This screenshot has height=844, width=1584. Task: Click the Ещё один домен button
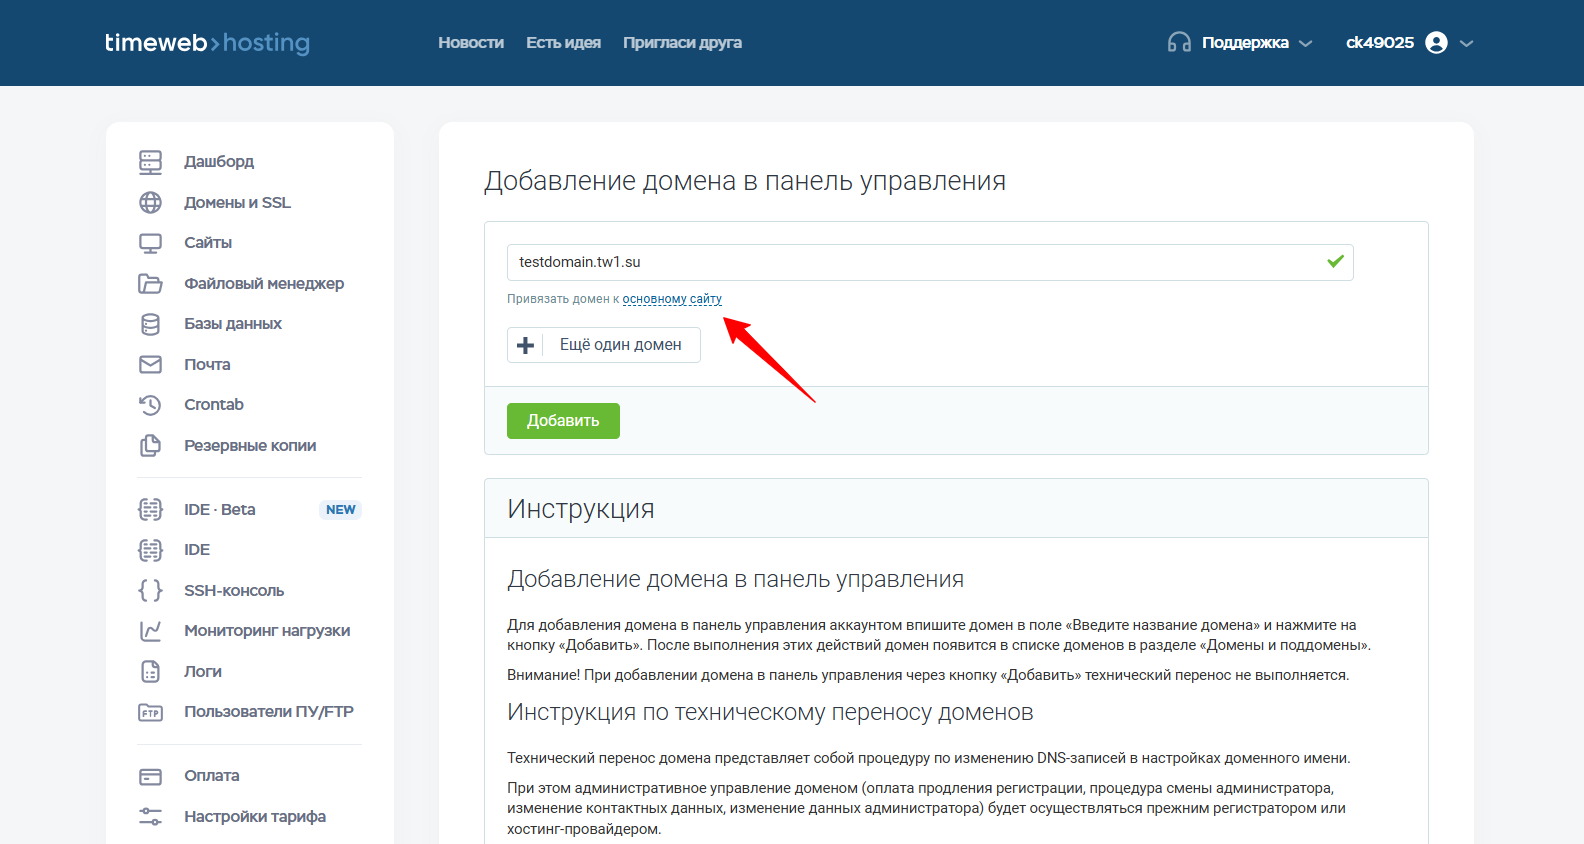coord(604,345)
